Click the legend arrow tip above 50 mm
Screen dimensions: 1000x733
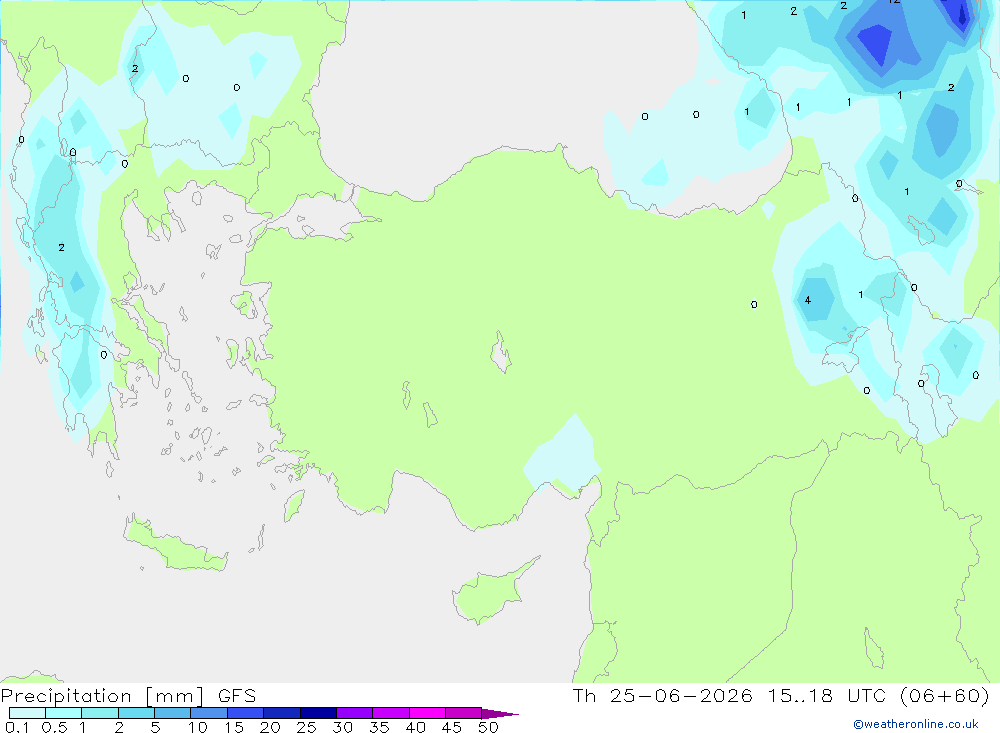(x=500, y=714)
